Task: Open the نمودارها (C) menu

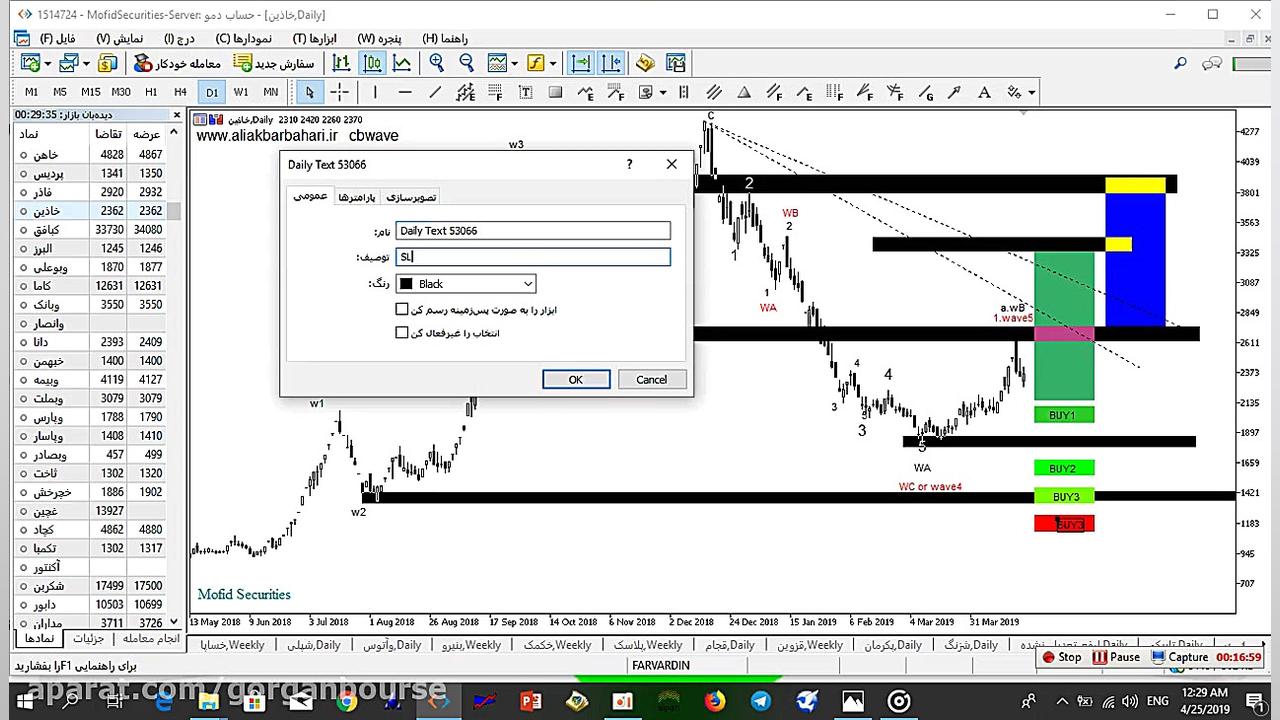Action: [243, 38]
